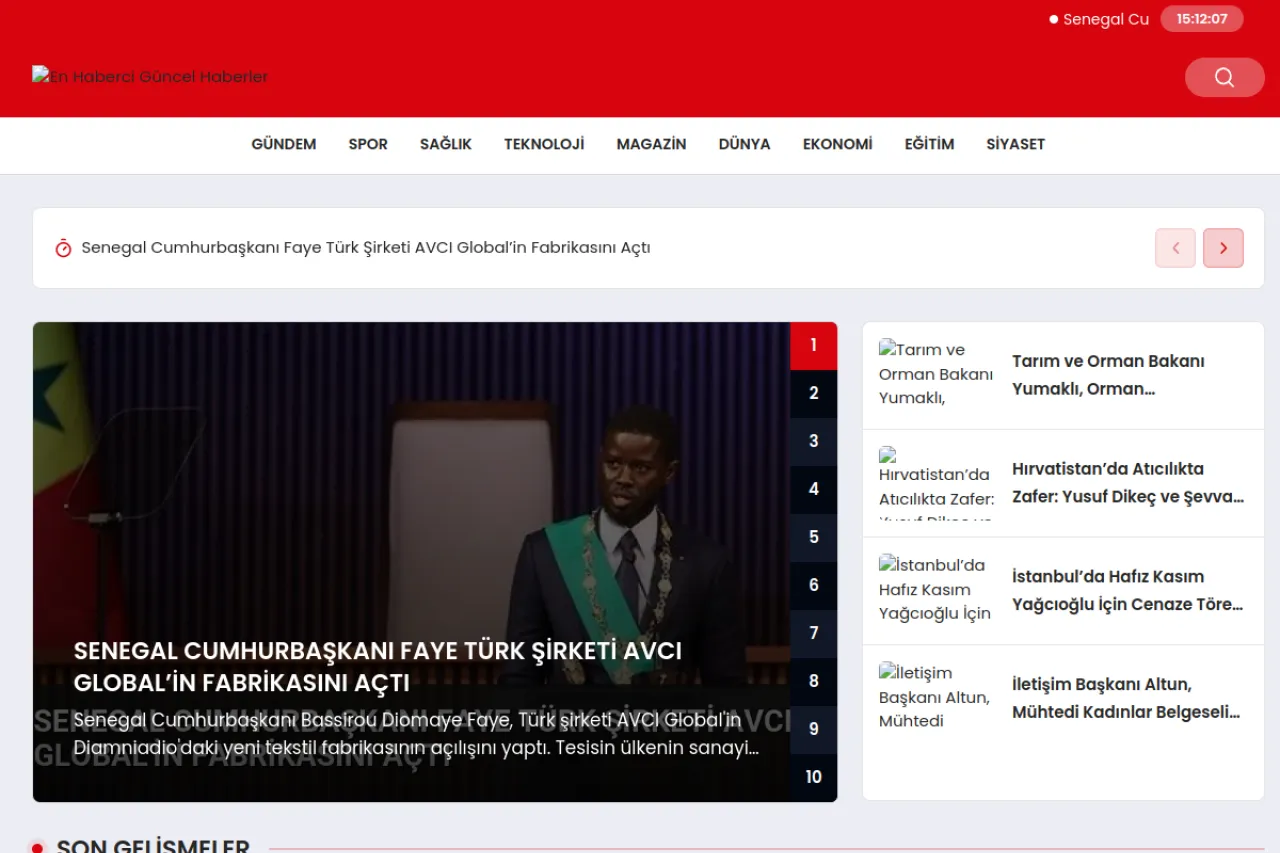Screen dimensions: 1280x853
Task: Open Eğitim menu section
Action: [x=929, y=144]
